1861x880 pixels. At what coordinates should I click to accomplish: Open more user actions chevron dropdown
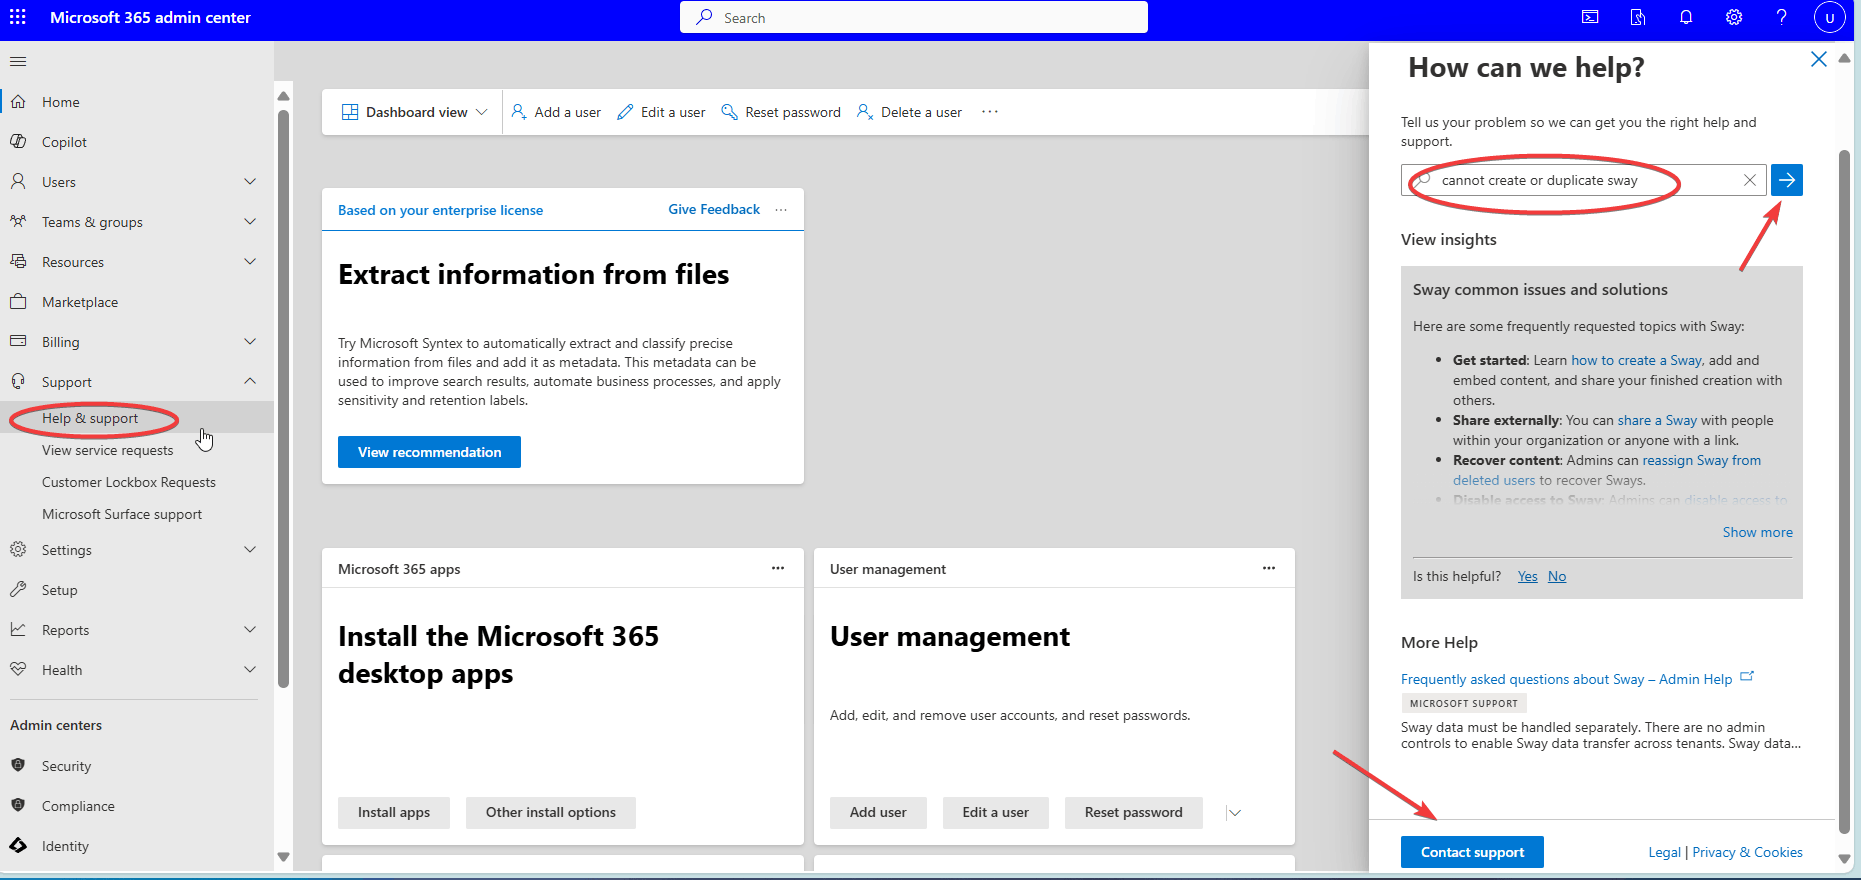point(1235,813)
